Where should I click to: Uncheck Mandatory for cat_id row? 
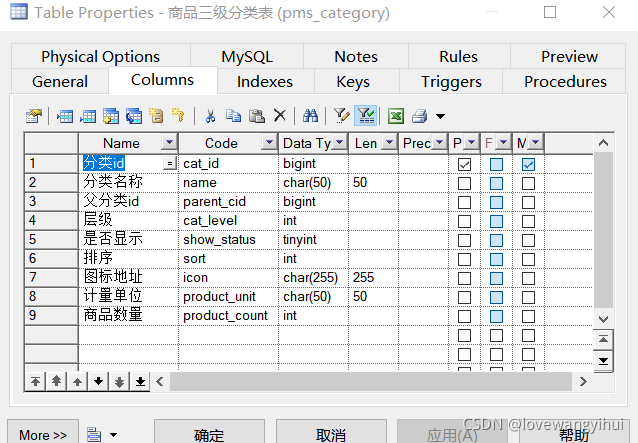click(528, 164)
